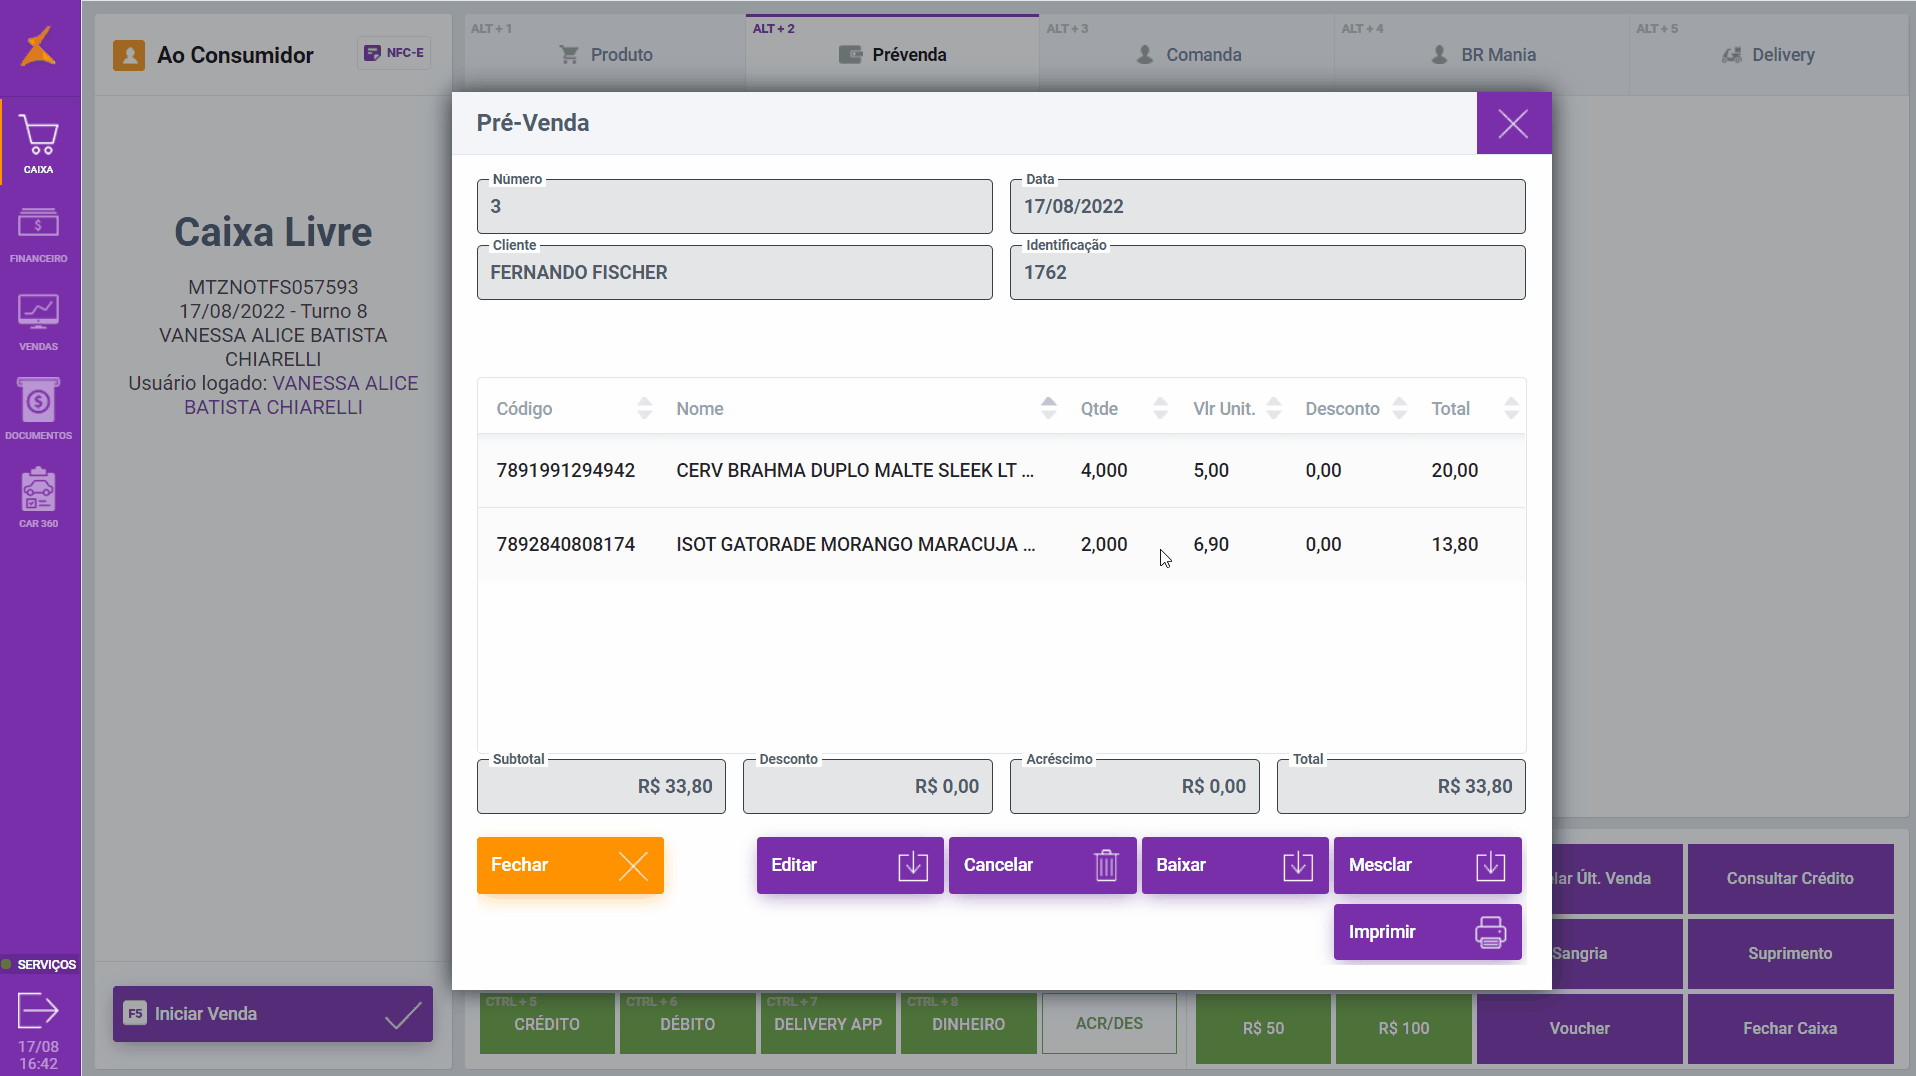Screen dimensions: 1916x1076
Task: Click the trash icon on Cancelar
Action: pyautogui.click(x=1106, y=866)
